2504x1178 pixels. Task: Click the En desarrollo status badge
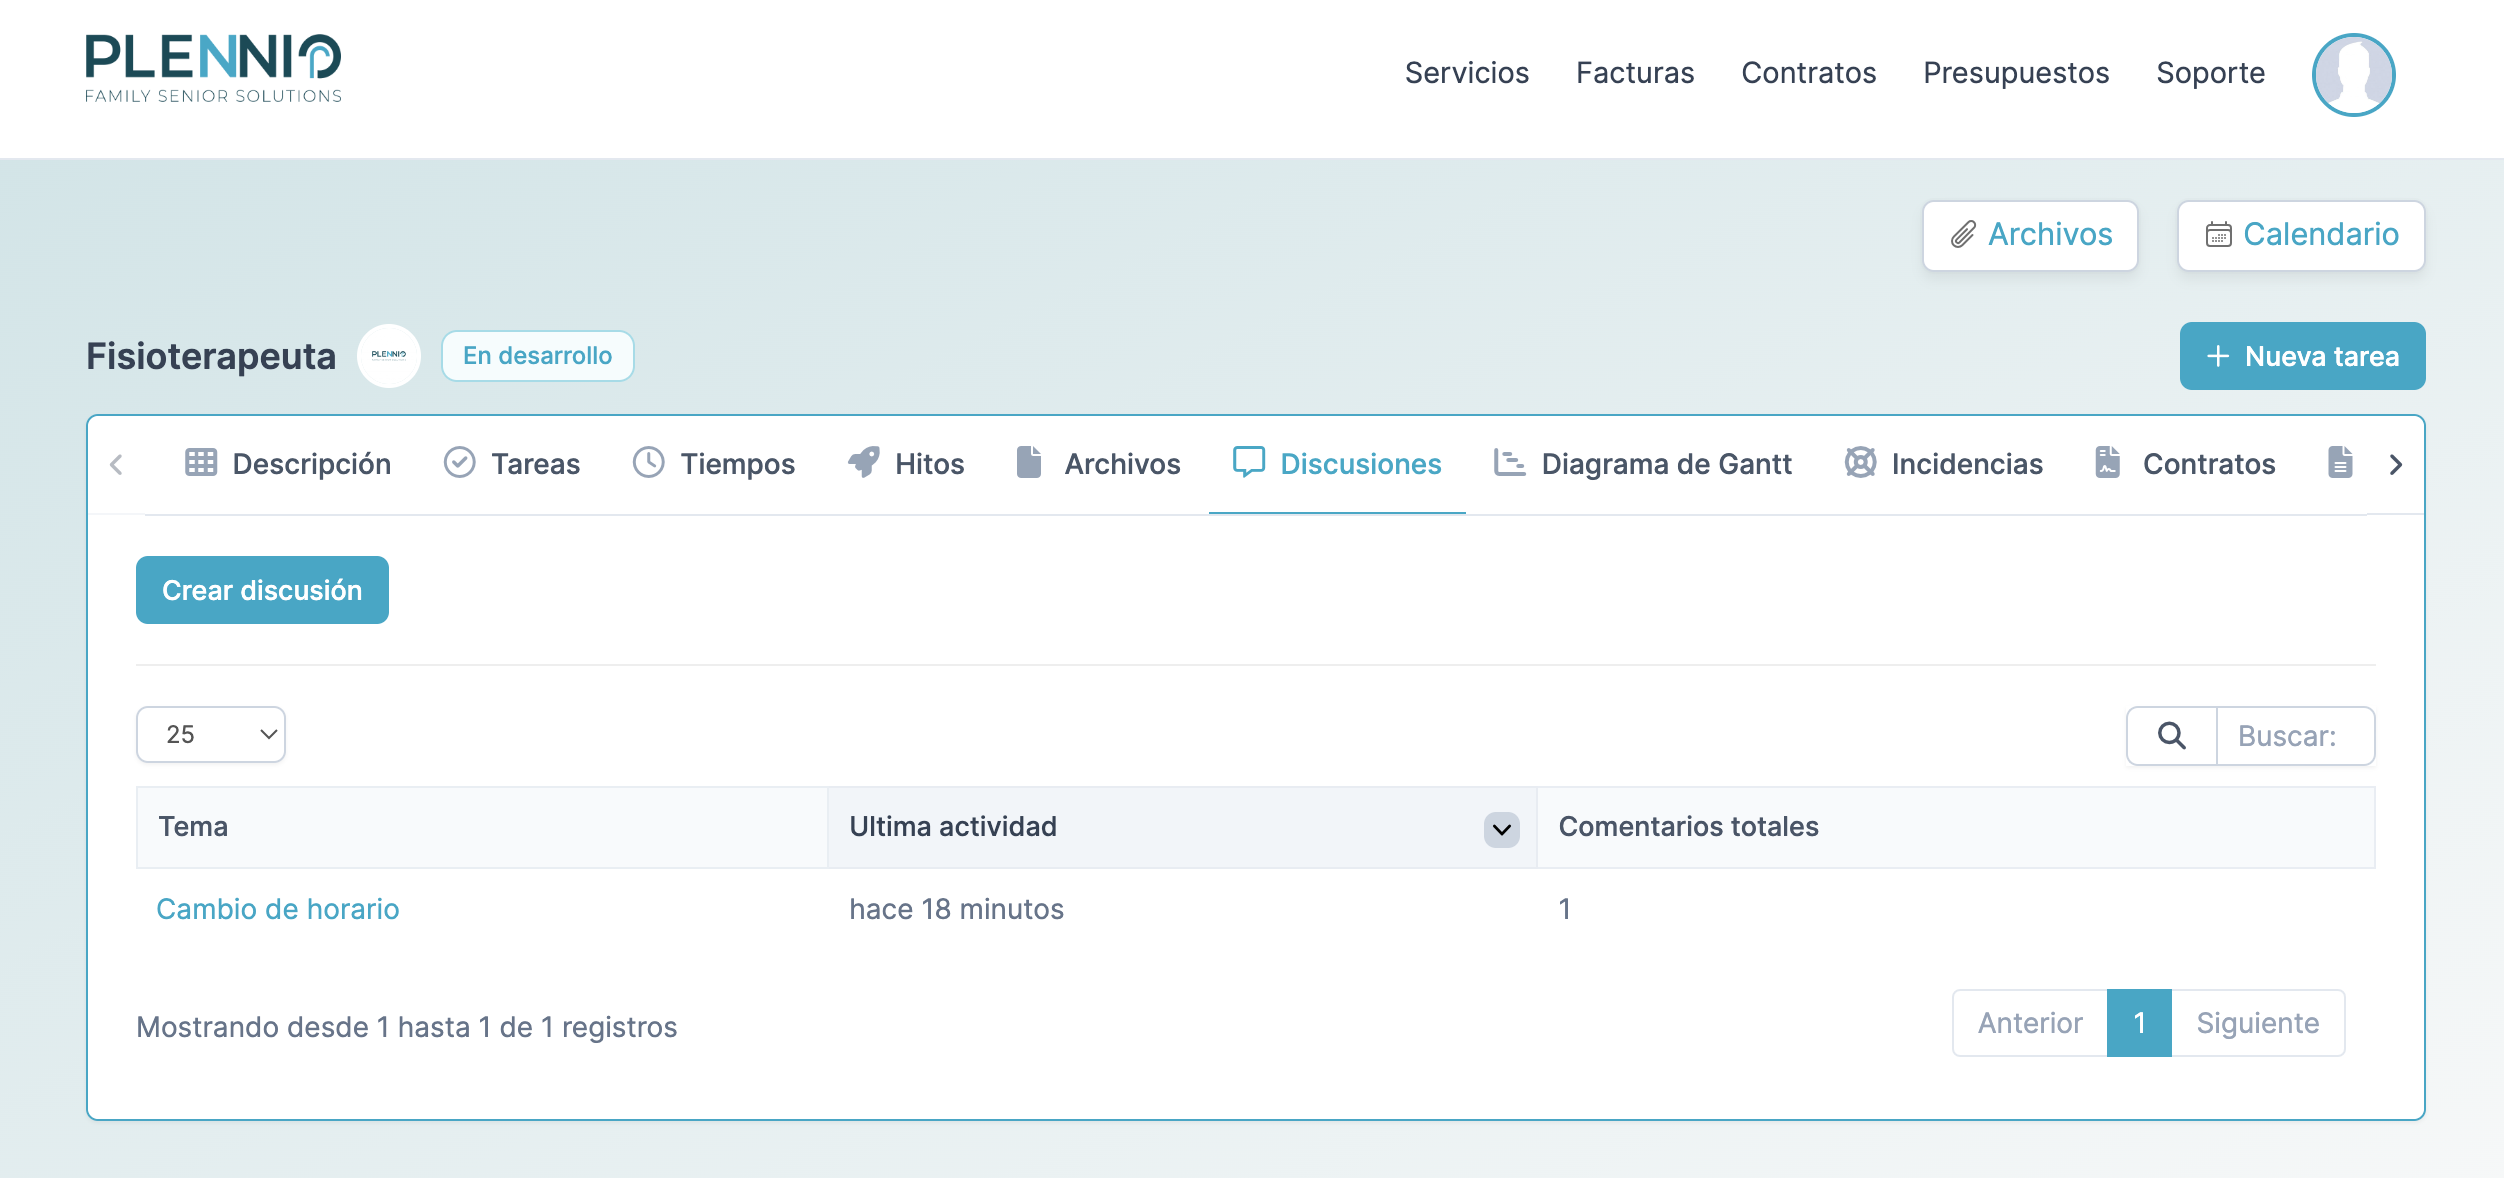(537, 356)
